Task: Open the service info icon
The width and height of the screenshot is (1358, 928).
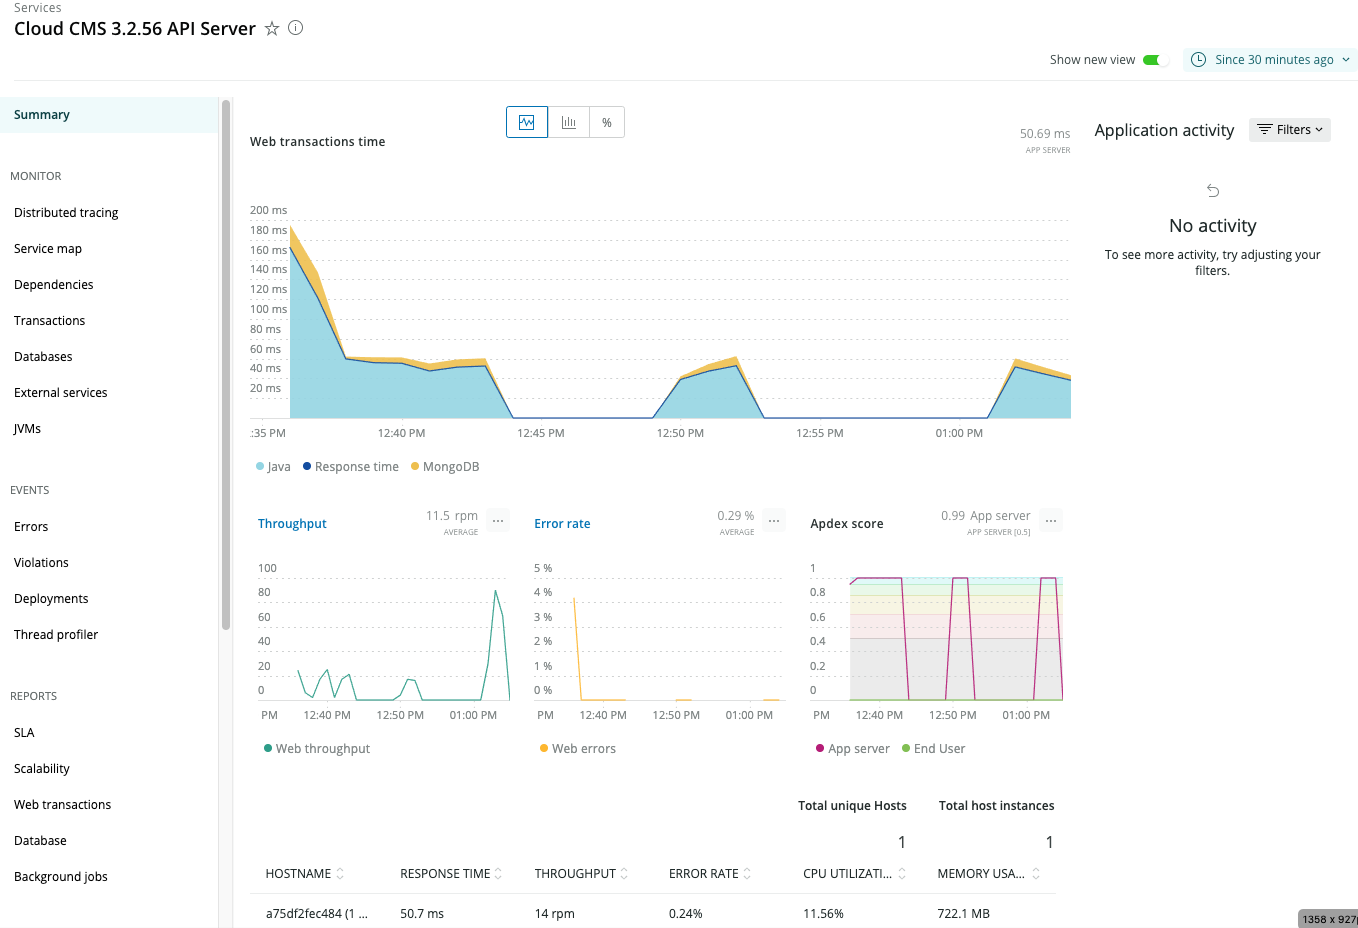Action: pyautogui.click(x=296, y=28)
